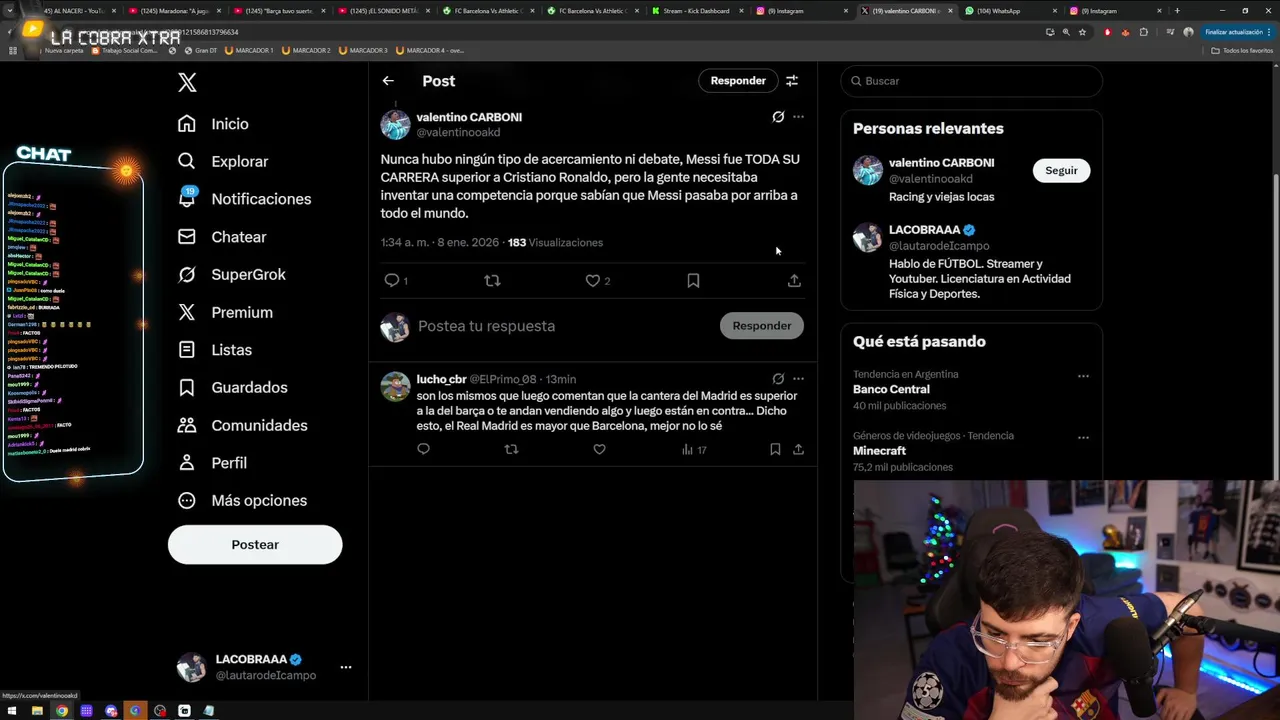Go back with the arrow icon
The height and width of the screenshot is (720, 1280).
click(388, 81)
